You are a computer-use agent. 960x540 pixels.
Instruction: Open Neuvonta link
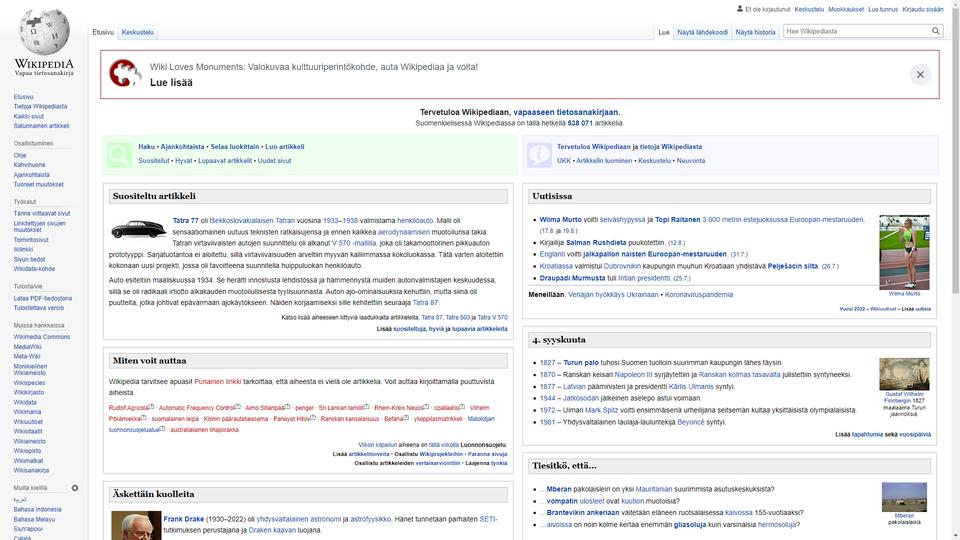click(x=691, y=160)
